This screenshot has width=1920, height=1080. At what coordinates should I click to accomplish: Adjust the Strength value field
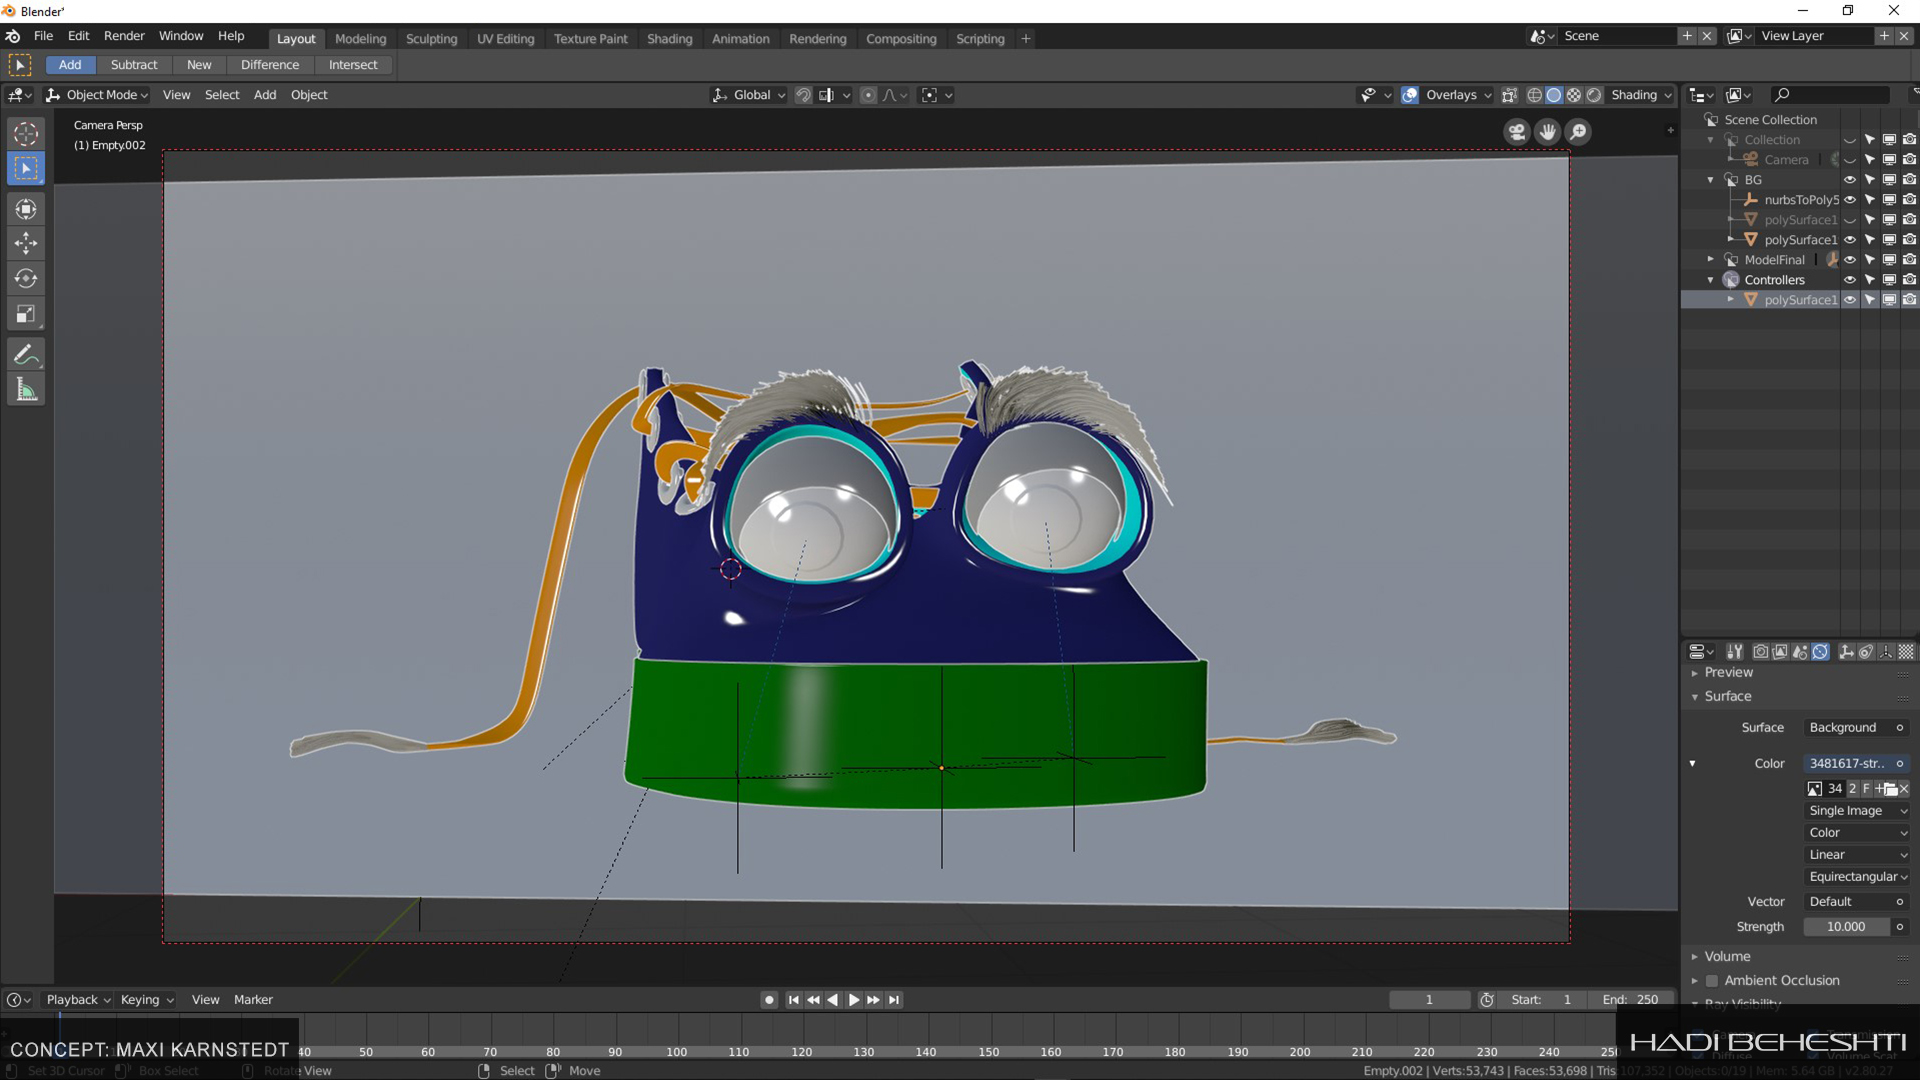coord(1846,927)
